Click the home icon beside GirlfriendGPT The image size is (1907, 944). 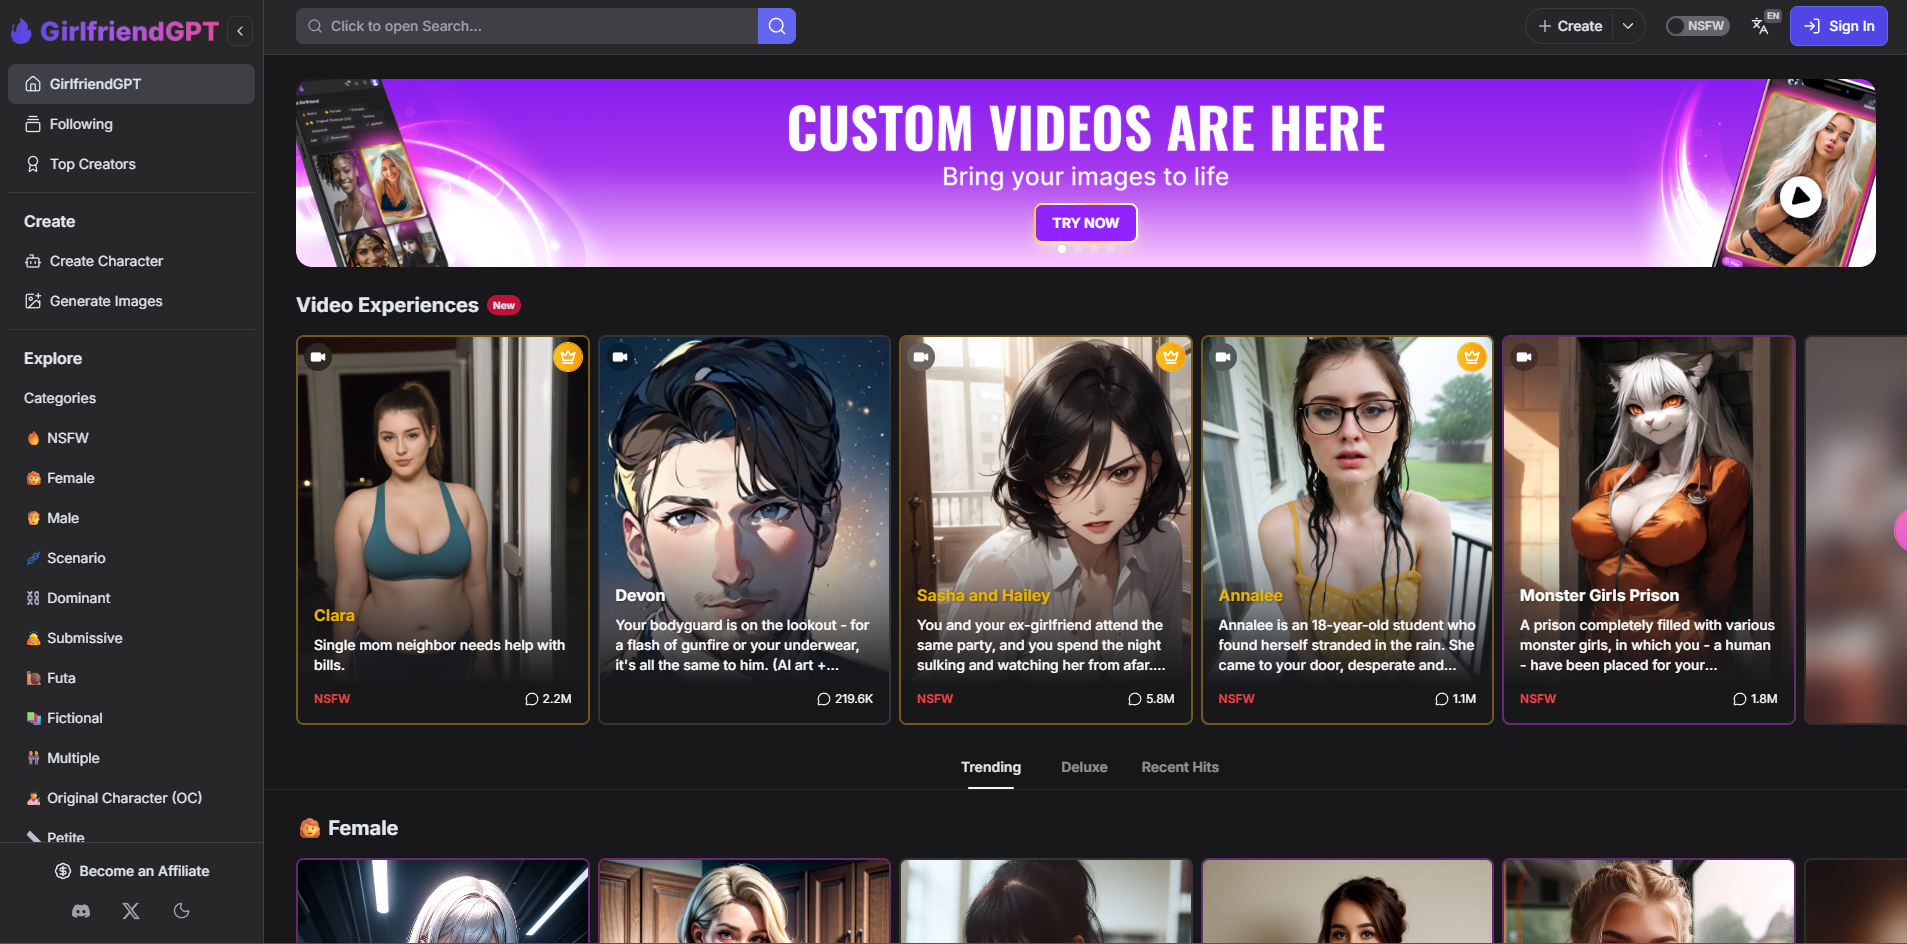pyautogui.click(x=33, y=84)
